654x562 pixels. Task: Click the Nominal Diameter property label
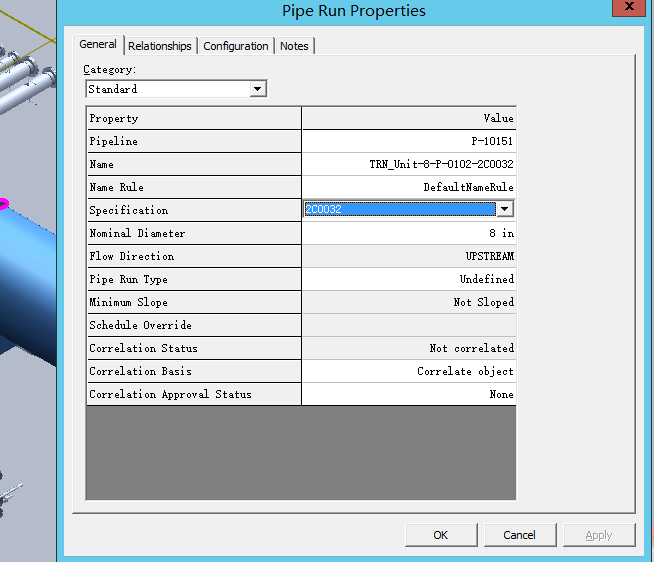pos(194,233)
